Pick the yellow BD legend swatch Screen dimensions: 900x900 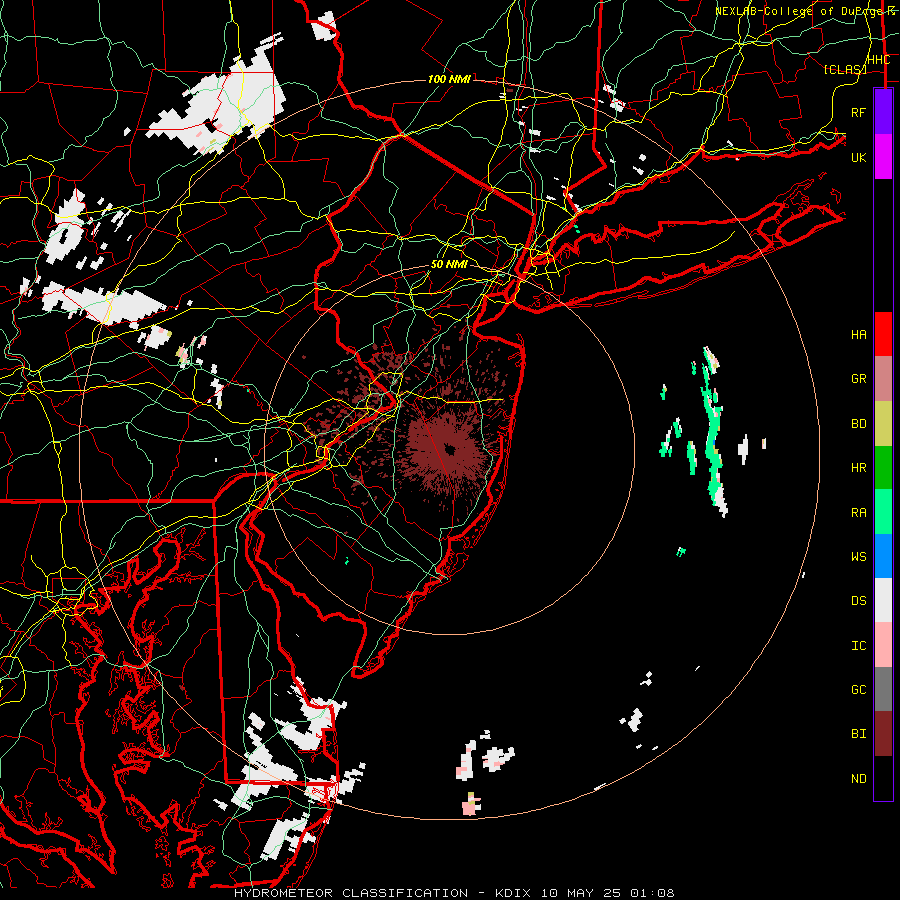[883, 424]
